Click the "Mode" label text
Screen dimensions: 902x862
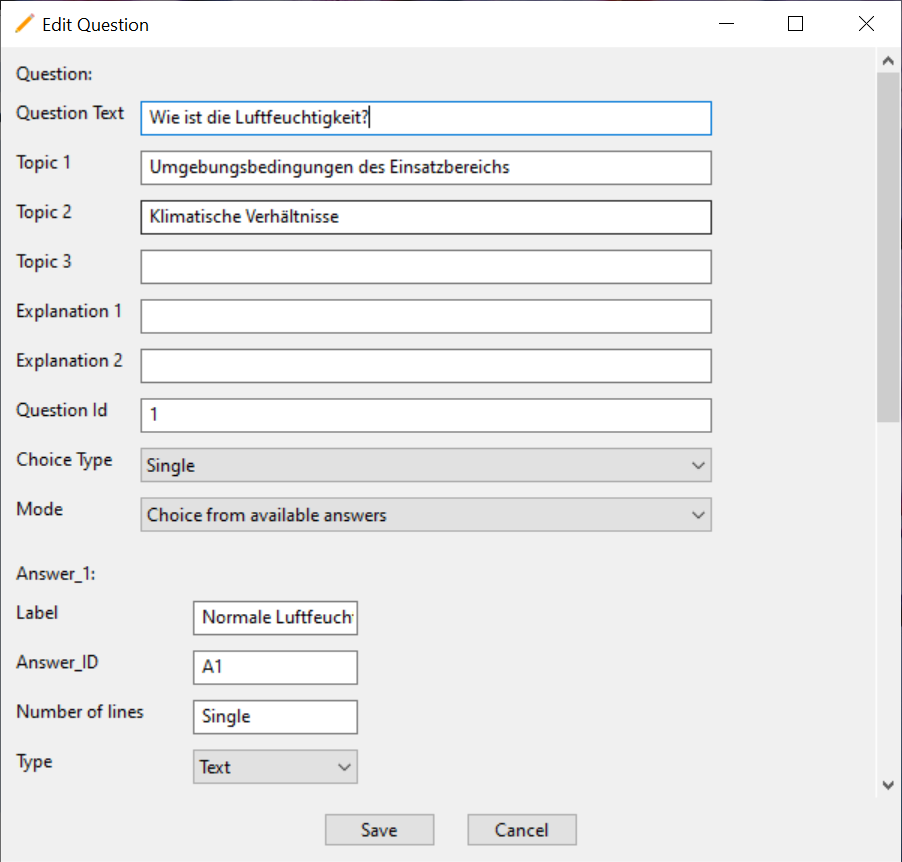click(40, 509)
